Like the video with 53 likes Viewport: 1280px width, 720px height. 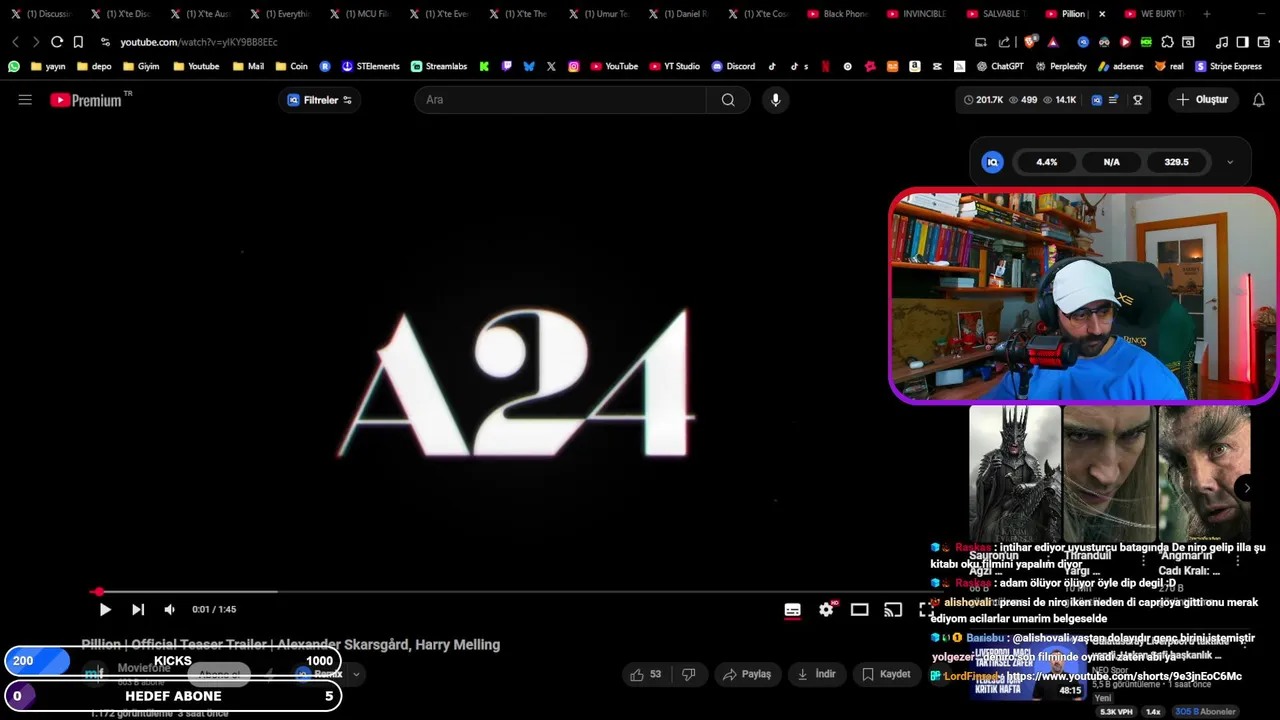click(x=645, y=674)
